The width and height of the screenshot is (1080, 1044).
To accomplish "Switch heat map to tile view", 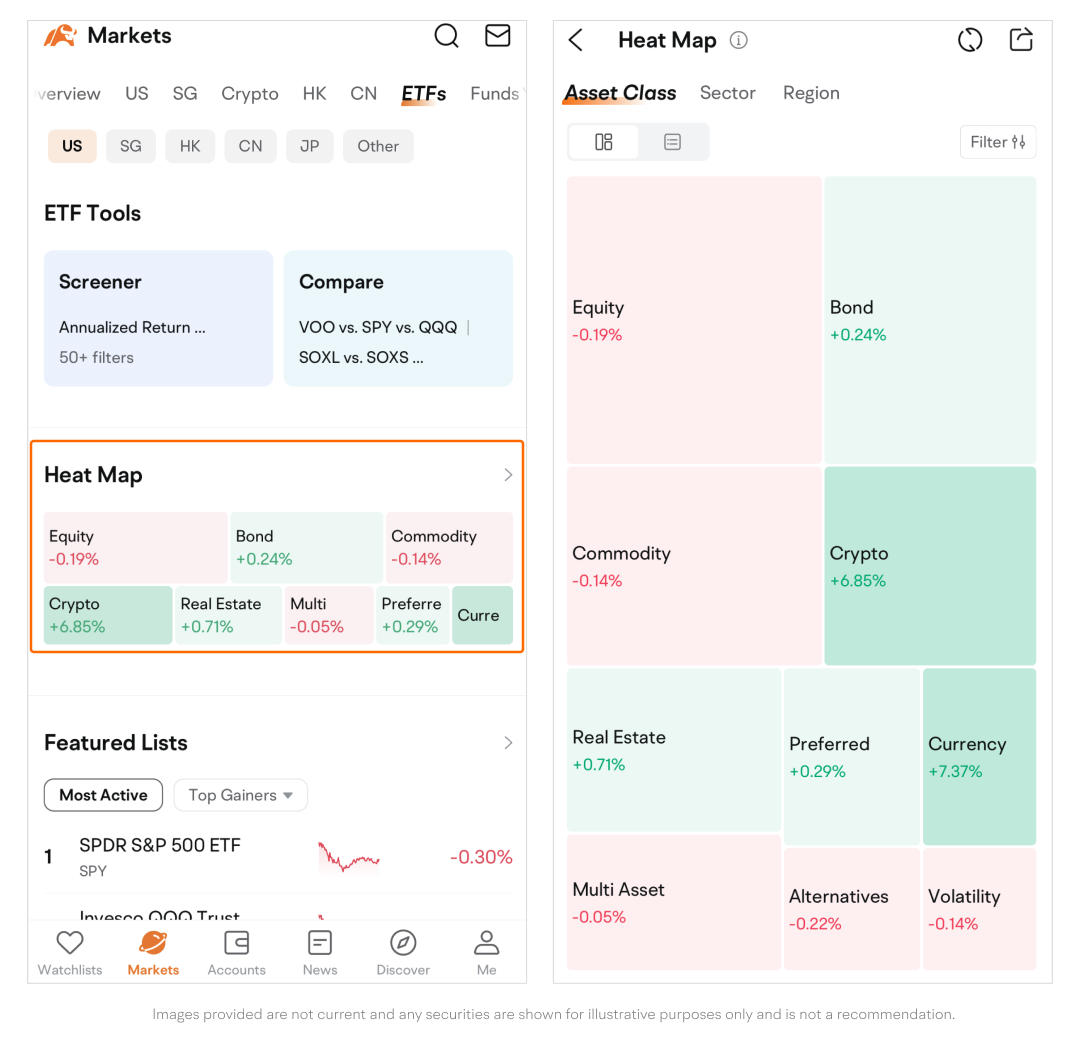I will [x=604, y=142].
